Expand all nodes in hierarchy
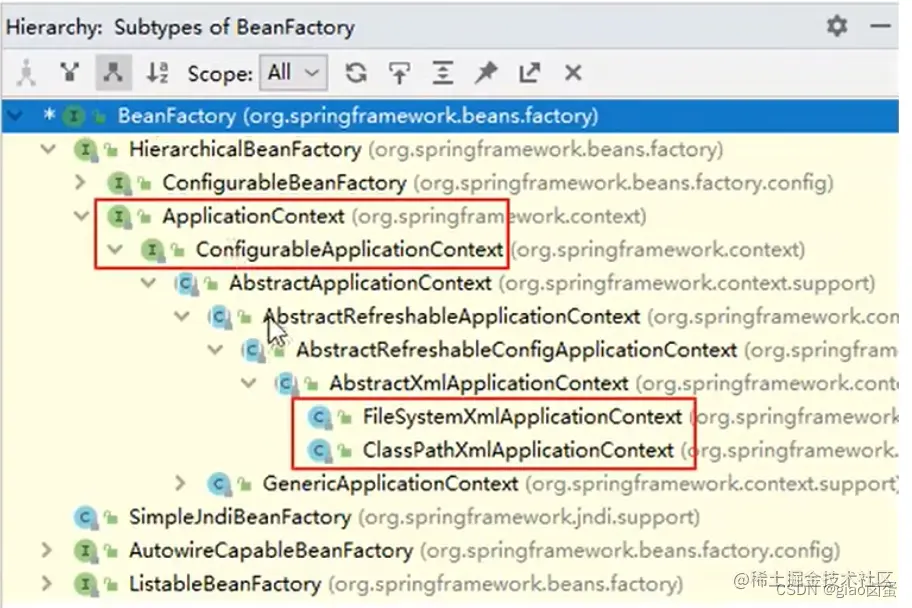 [x=443, y=73]
